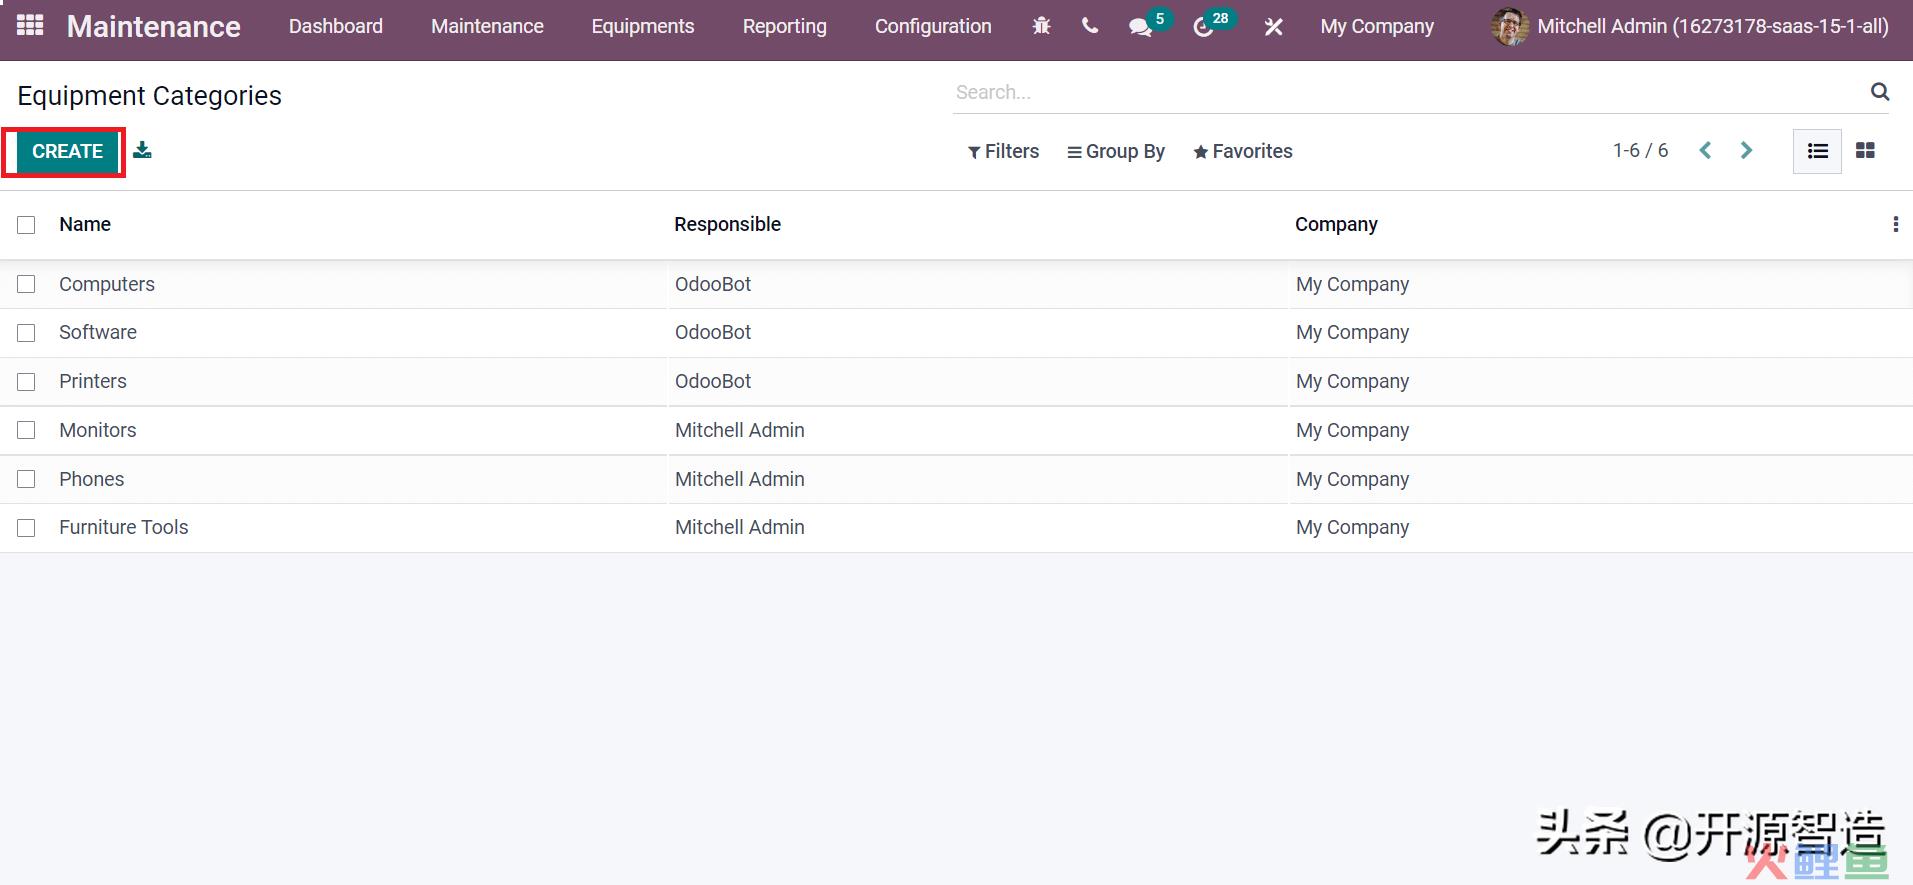Open optional columns three-dot menu
Image resolution: width=1913 pixels, height=885 pixels.
click(1895, 224)
